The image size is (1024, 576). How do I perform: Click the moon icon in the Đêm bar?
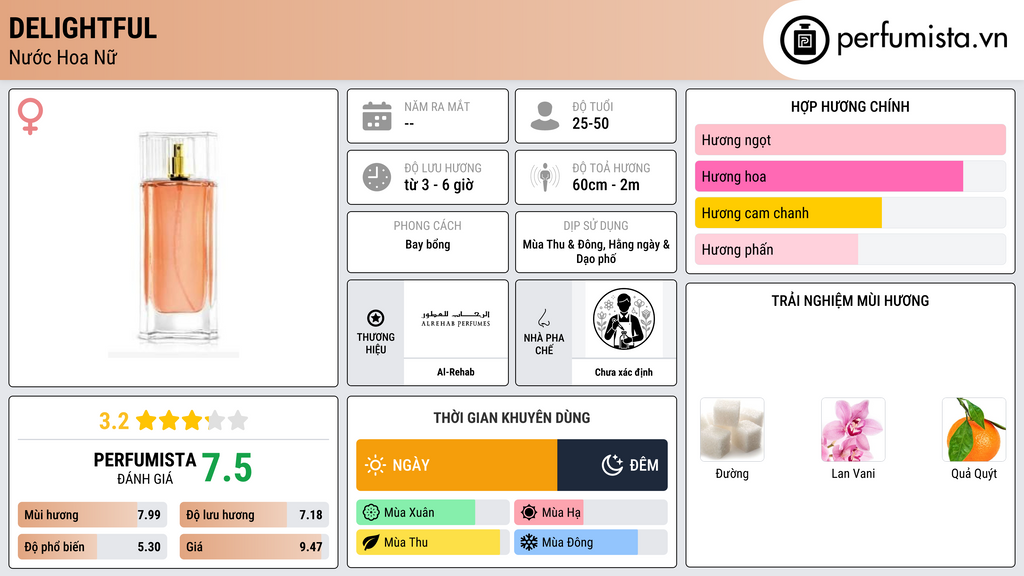pyautogui.click(x=612, y=465)
